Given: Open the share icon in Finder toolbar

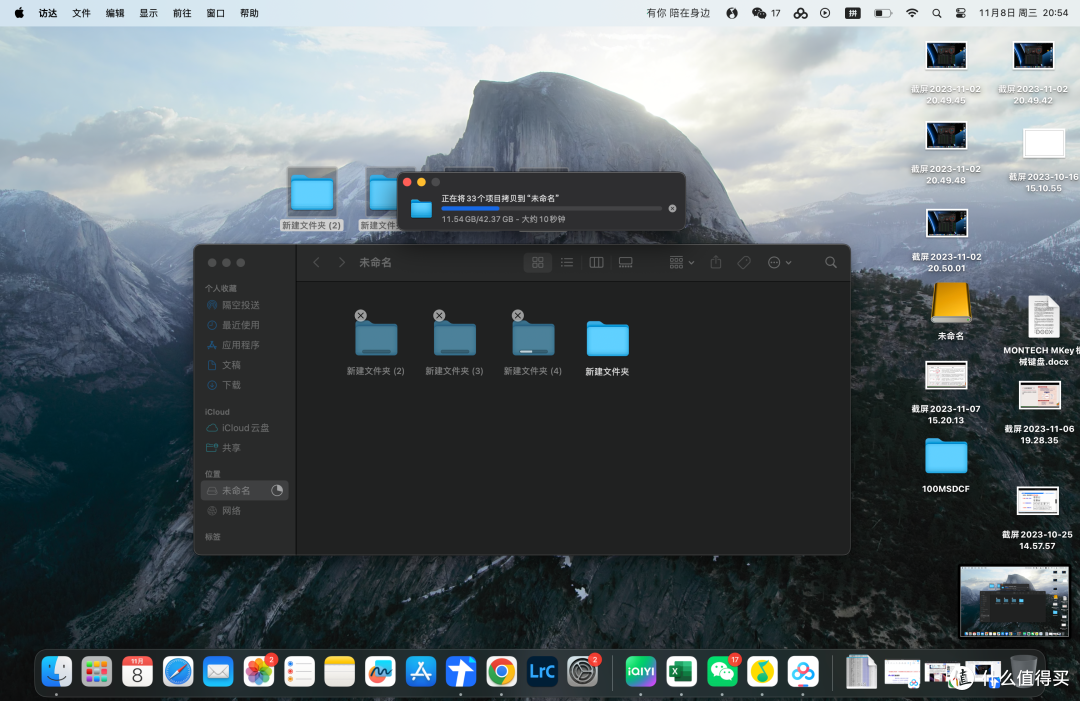Looking at the screenshot, I should coord(716,262).
